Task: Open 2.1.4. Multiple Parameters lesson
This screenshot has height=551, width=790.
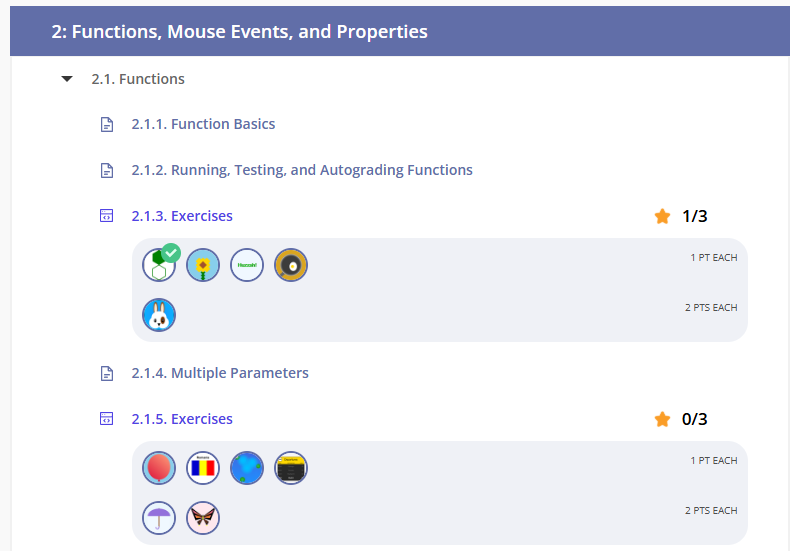Action: point(219,373)
